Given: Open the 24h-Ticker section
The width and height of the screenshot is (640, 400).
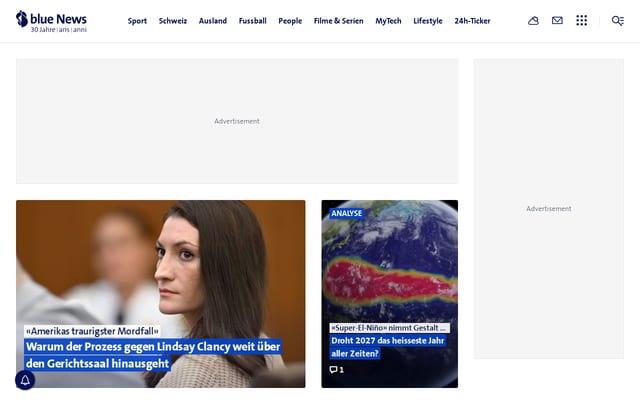Looking at the screenshot, I should click(x=472, y=21).
